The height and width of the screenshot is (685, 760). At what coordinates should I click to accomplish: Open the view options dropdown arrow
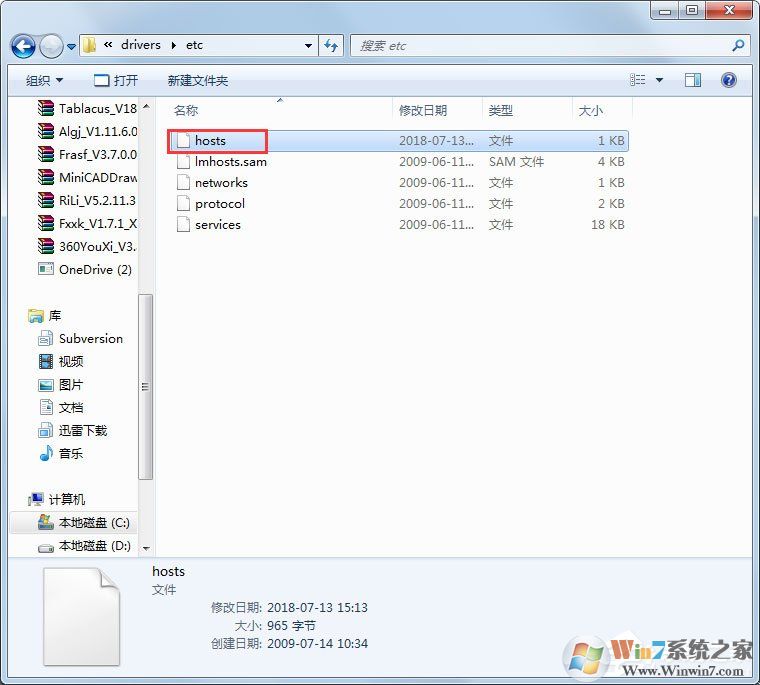pyautogui.click(x=659, y=80)
